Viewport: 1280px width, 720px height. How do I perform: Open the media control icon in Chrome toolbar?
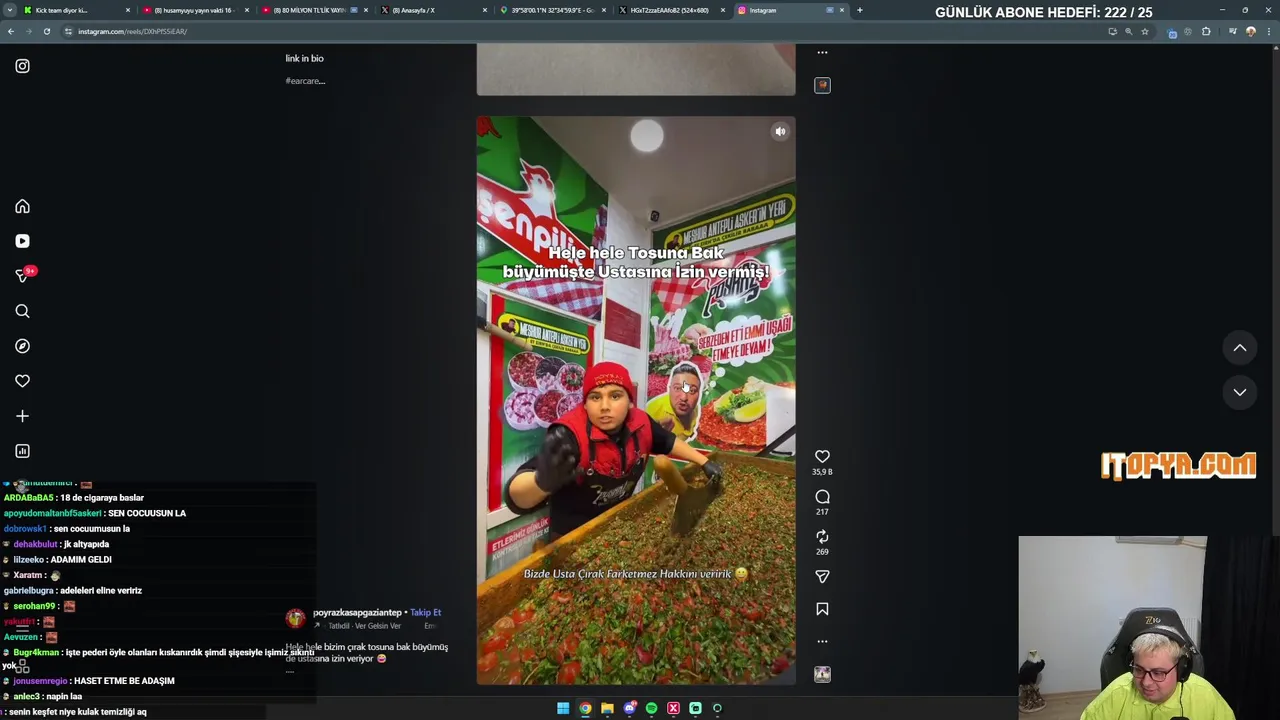(1233, 31)
